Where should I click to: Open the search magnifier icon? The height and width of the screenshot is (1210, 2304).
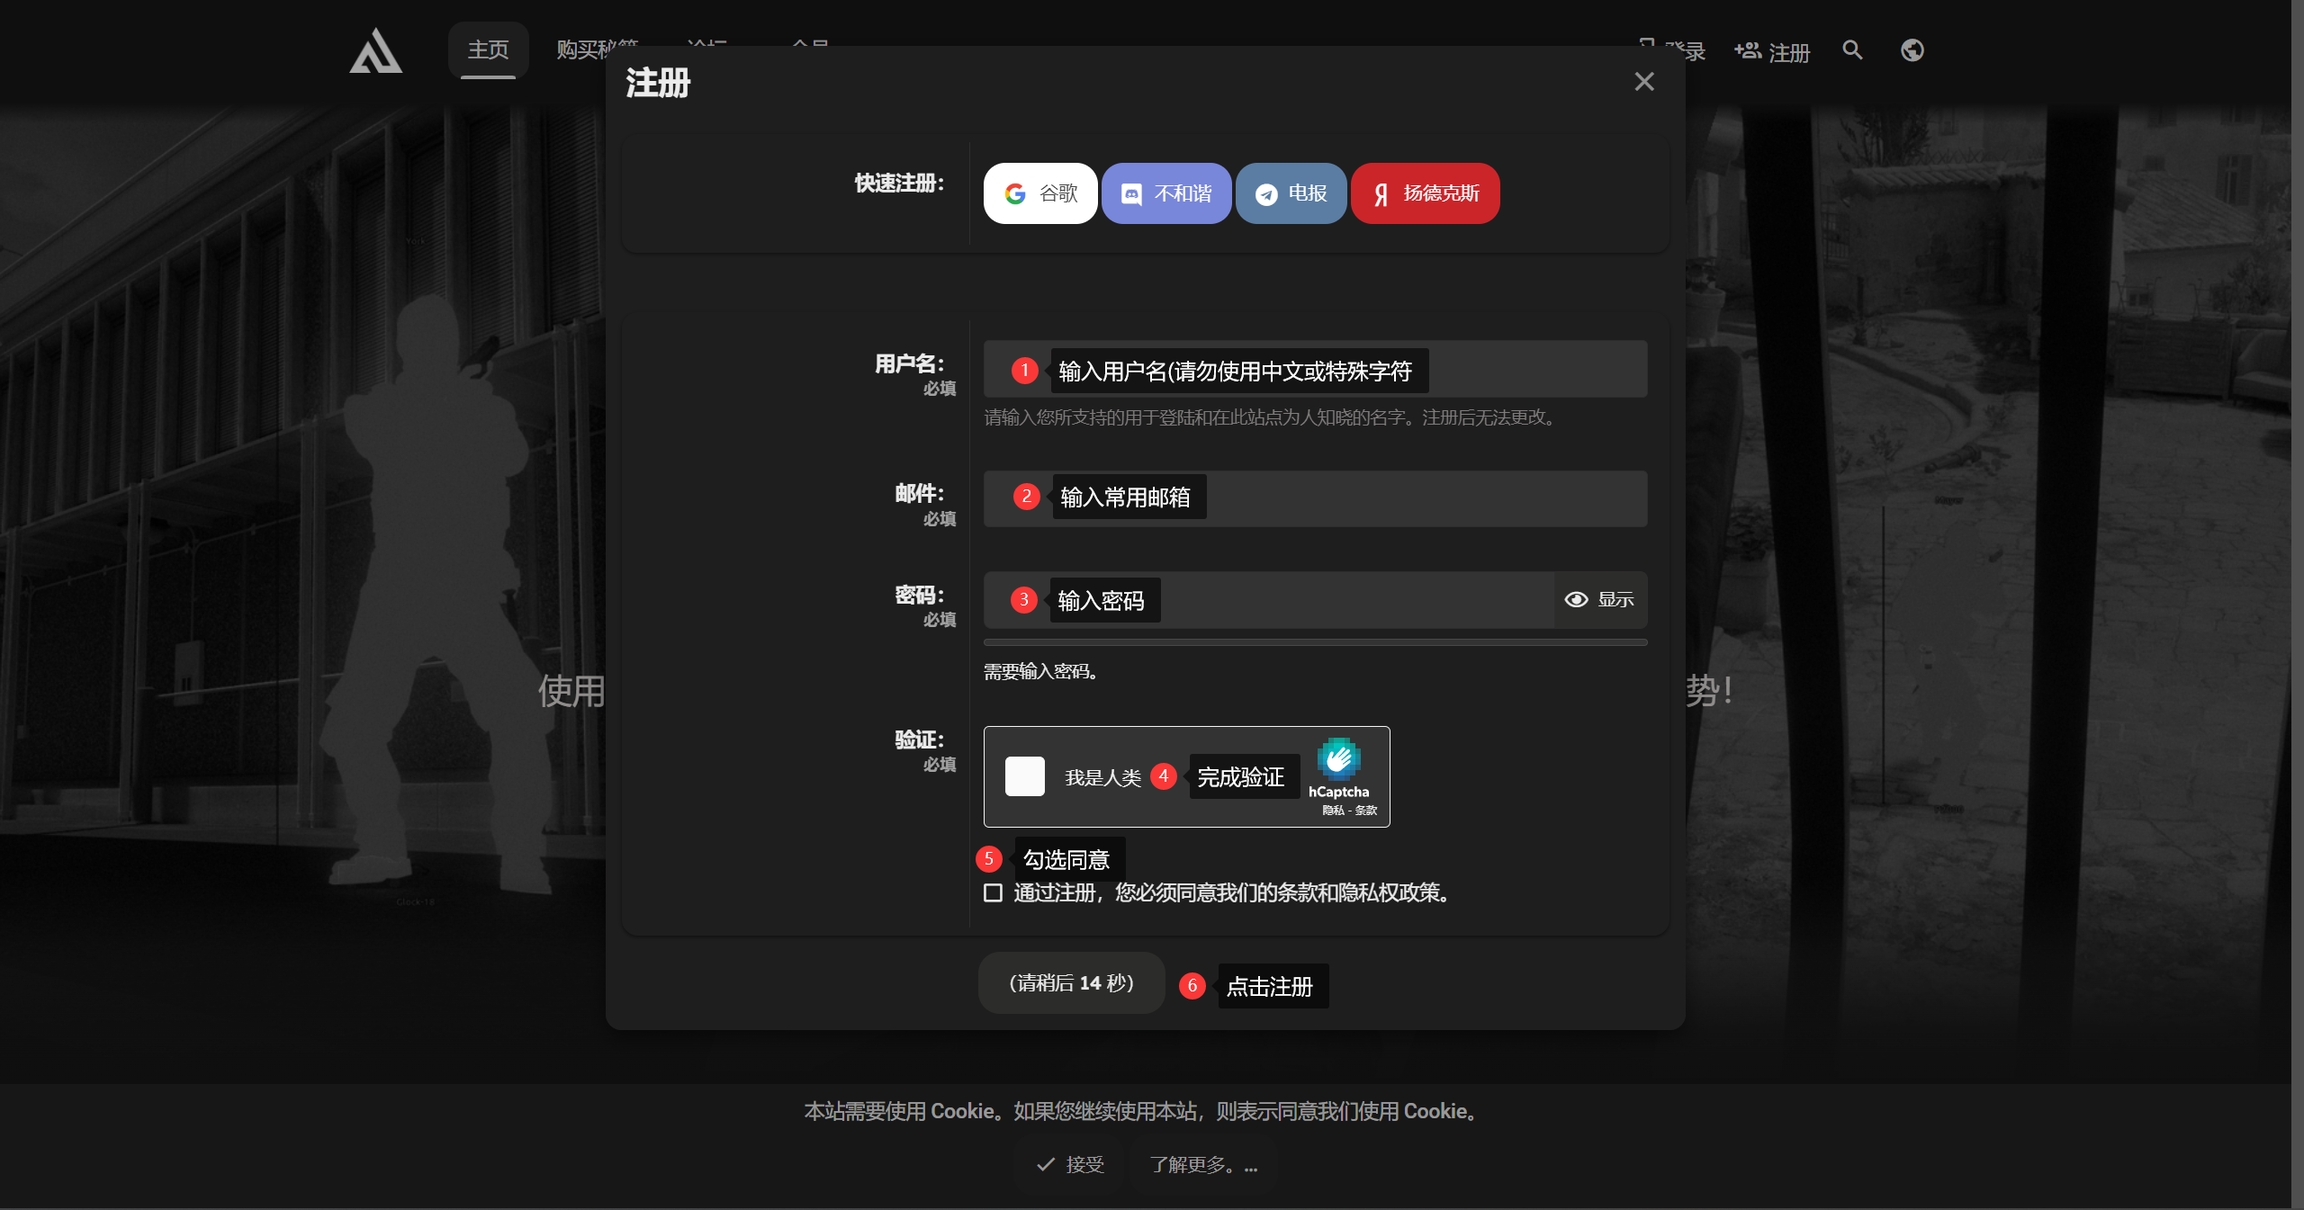[x=1852, y=50]
